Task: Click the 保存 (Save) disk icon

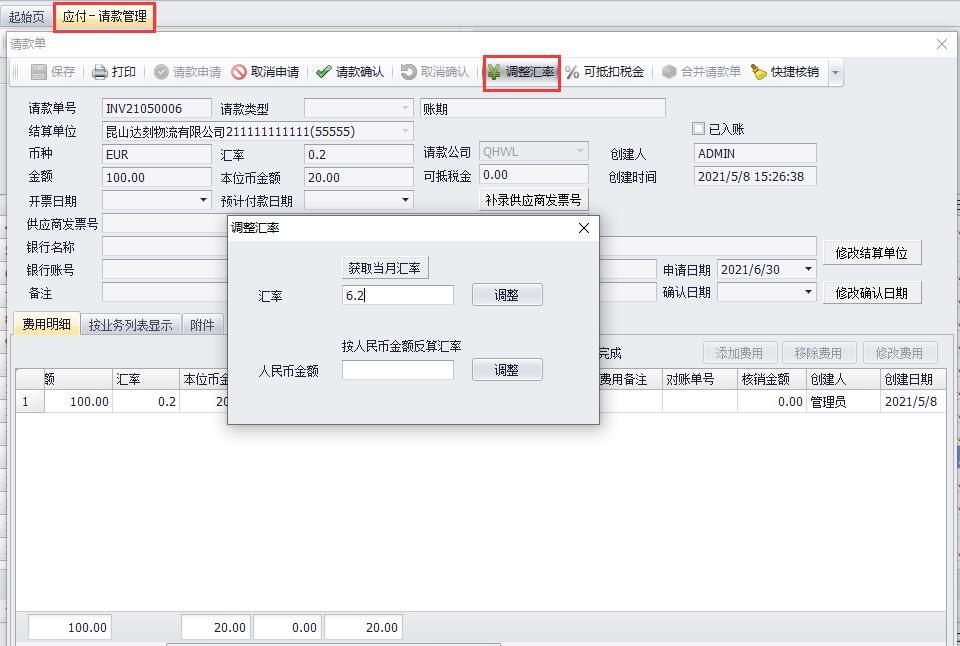Action: click(x=39, y=72)
